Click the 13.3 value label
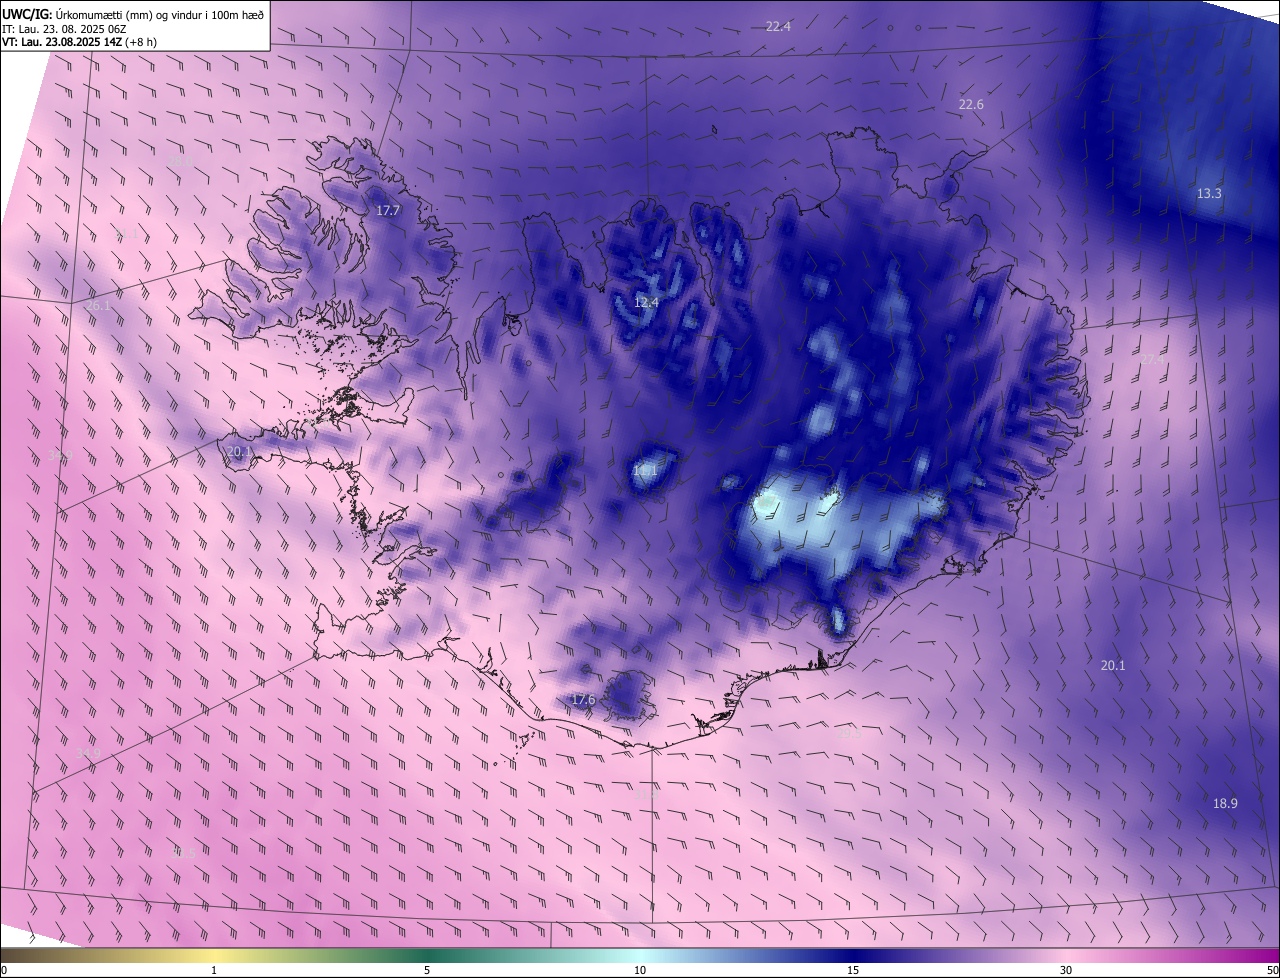 (1209, 193)
